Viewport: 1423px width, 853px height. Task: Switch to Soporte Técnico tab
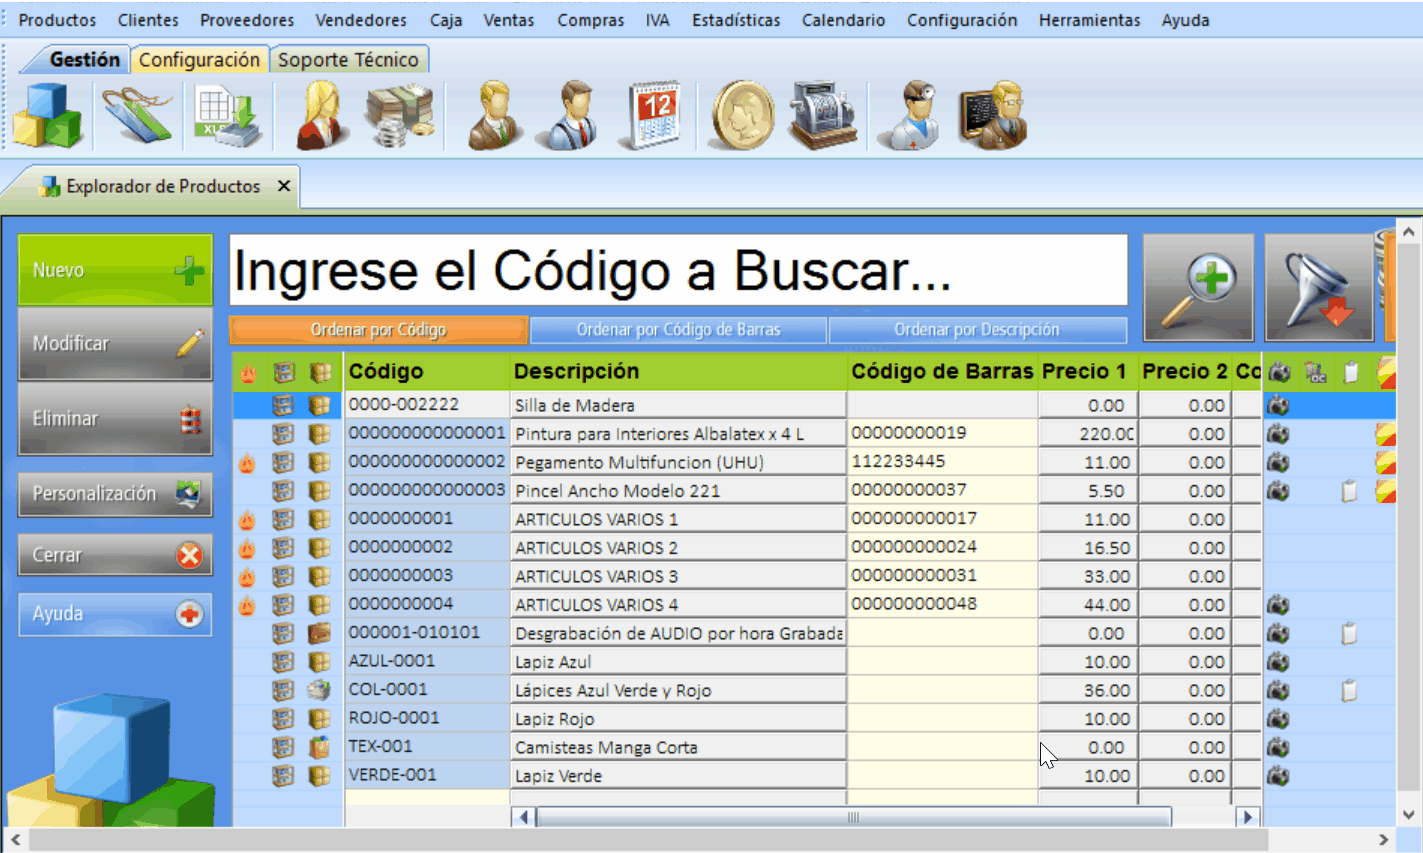tap(348, 60)
